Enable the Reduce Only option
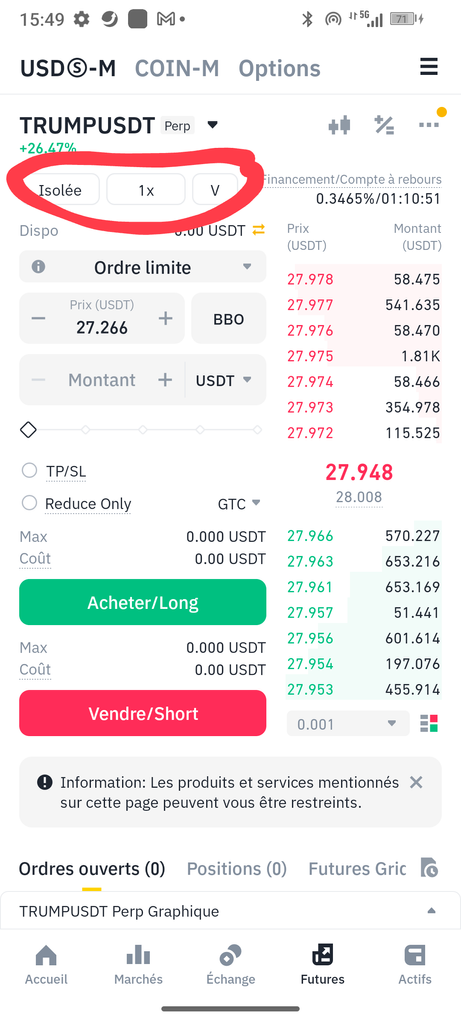 [29, 504]
